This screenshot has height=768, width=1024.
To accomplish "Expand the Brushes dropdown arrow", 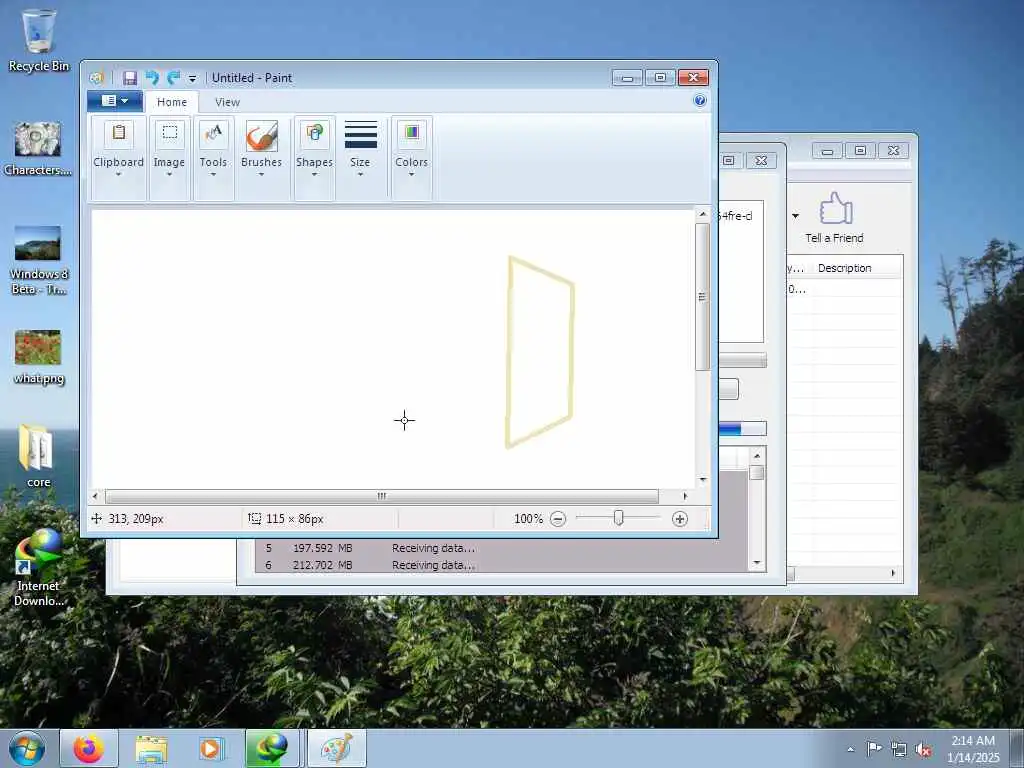I will click(x=261, y=174).
